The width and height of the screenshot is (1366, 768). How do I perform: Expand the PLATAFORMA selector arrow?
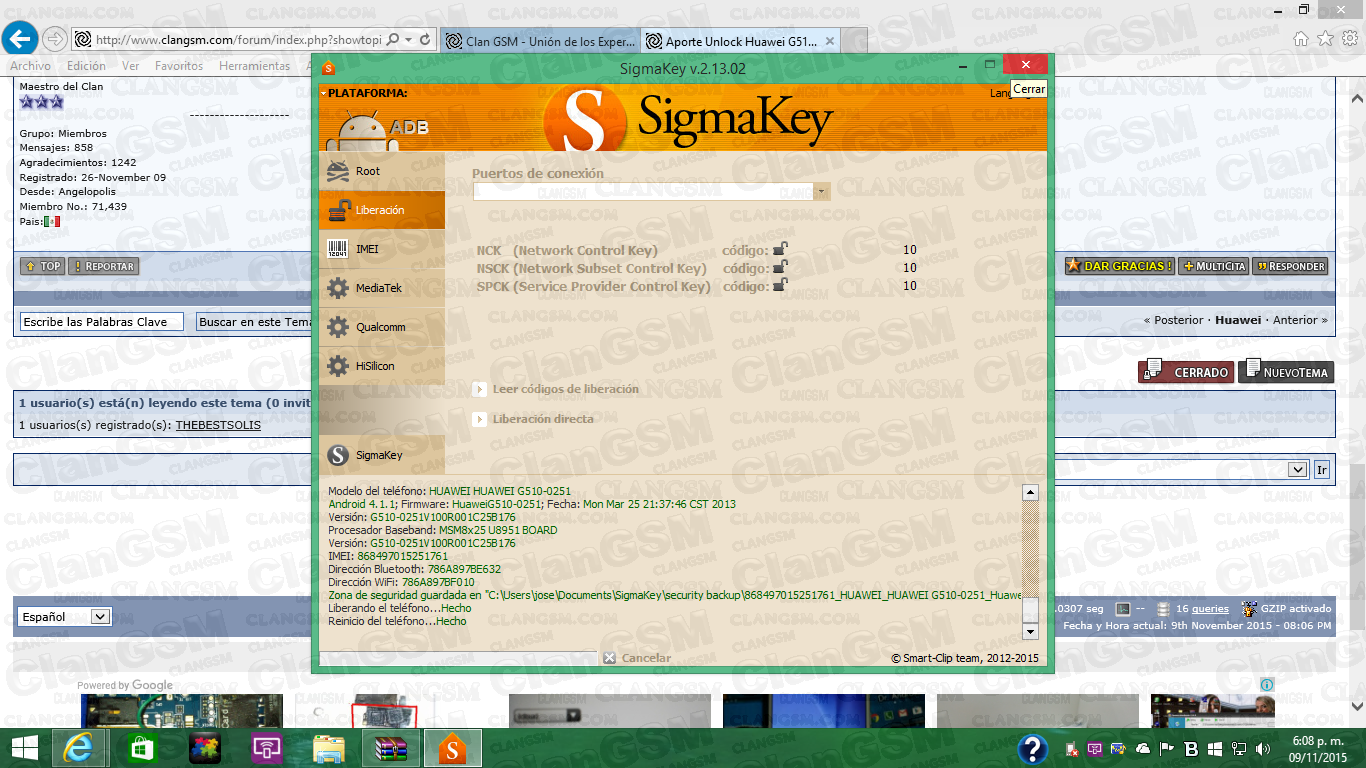click(x=324, y=93)
